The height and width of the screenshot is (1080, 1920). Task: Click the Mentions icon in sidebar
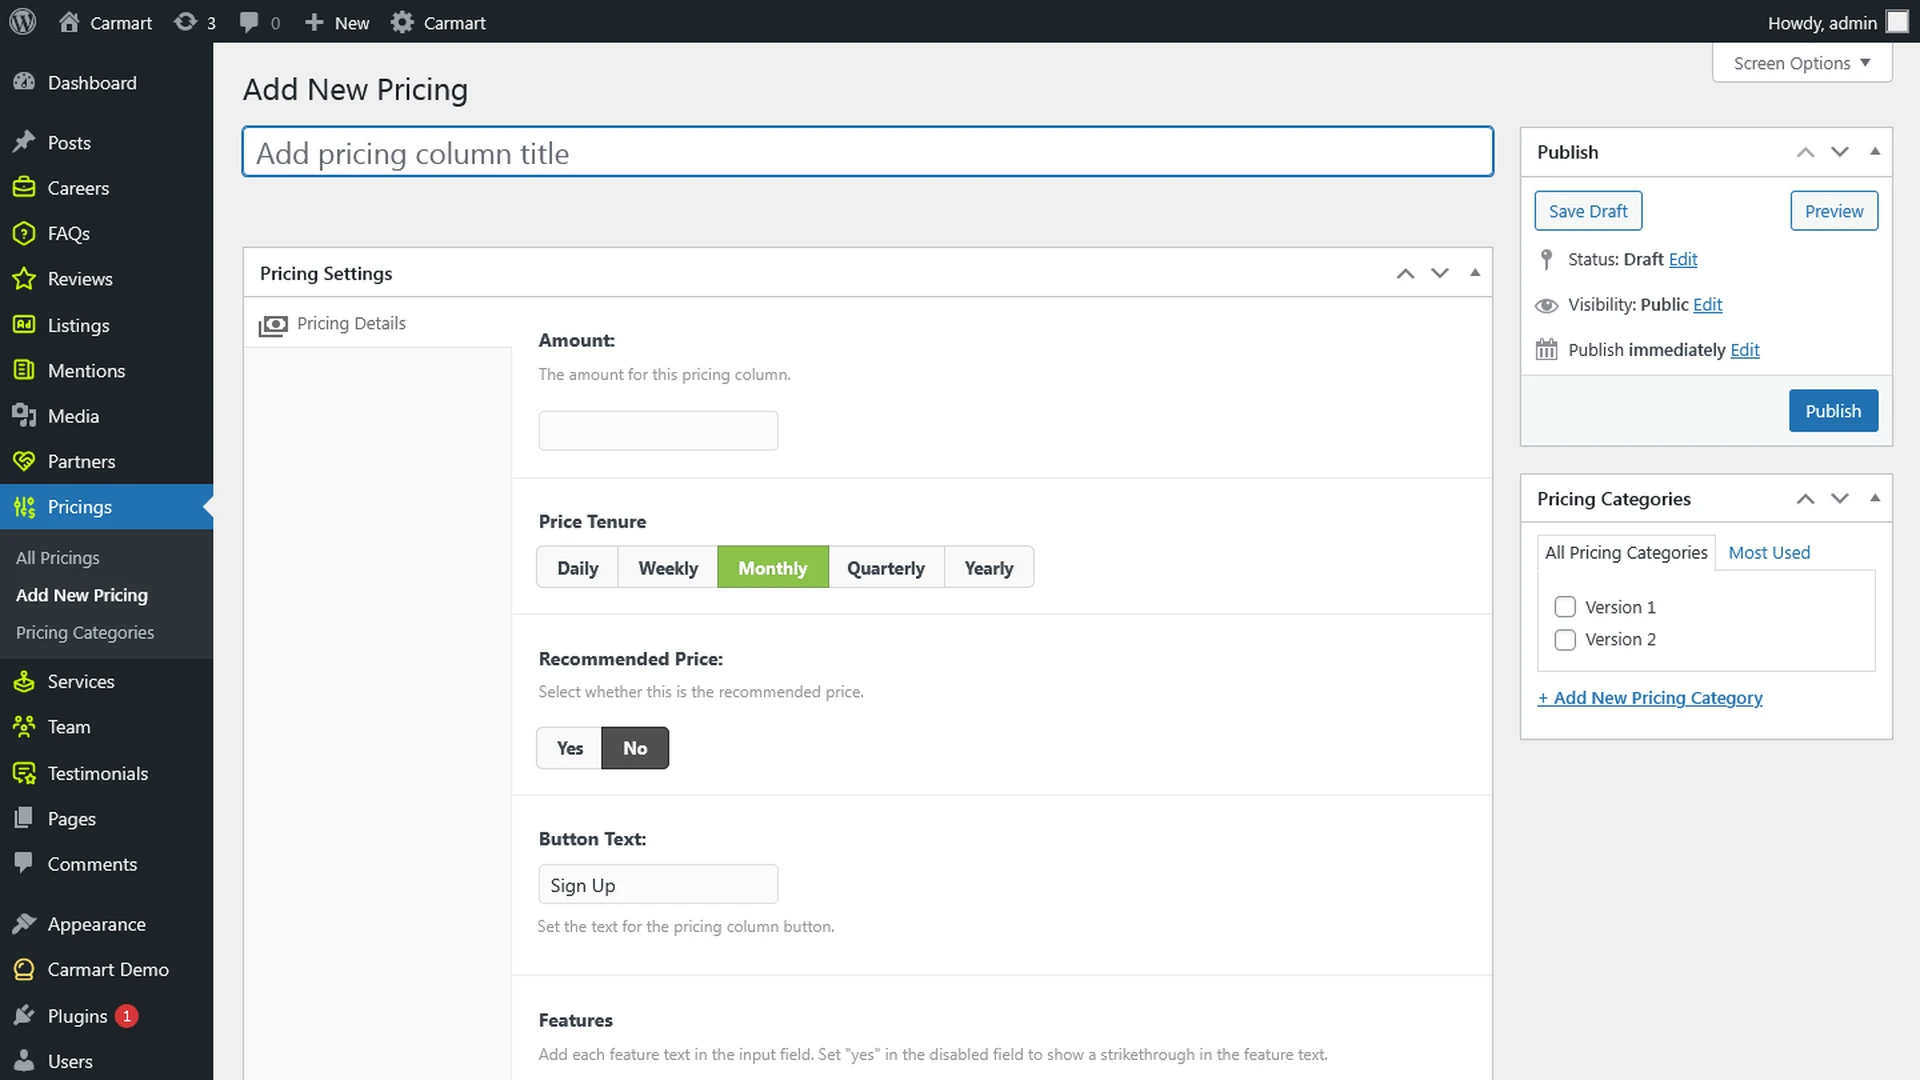coord(24,370)
